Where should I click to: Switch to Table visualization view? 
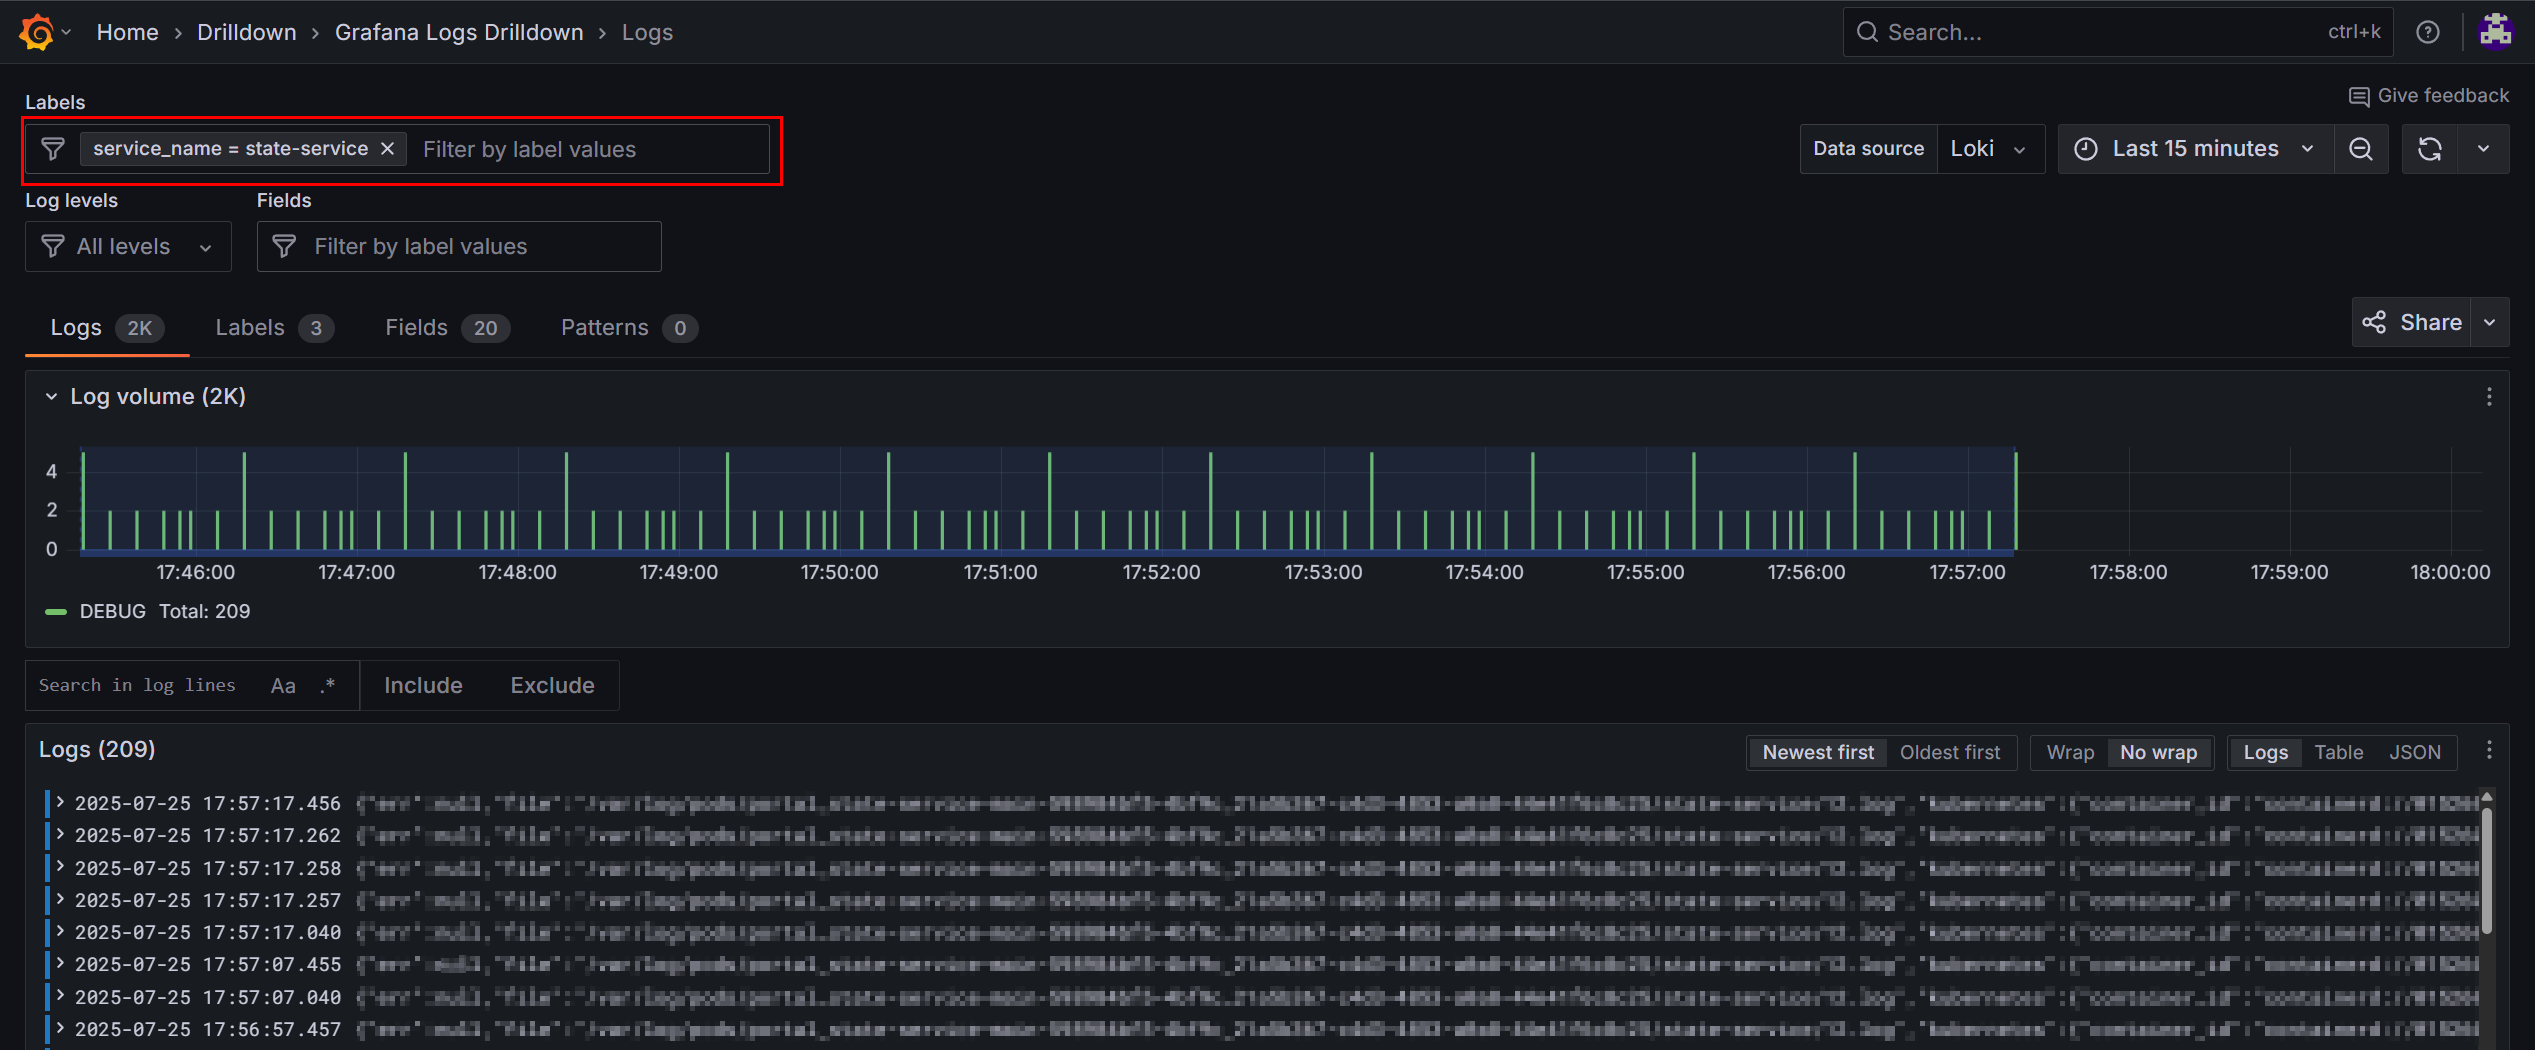[x=2338, y=753]
